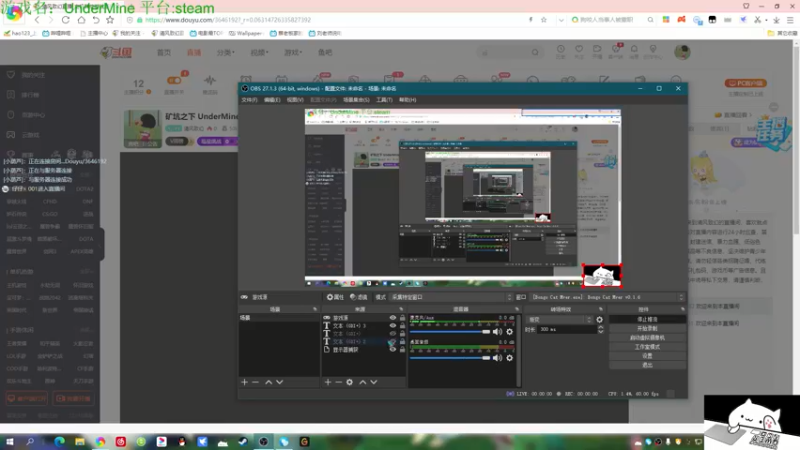Remove the selected scene with minus icon
Image resolution: width=800 pixels, height=450 pixels.
[256, 382]
